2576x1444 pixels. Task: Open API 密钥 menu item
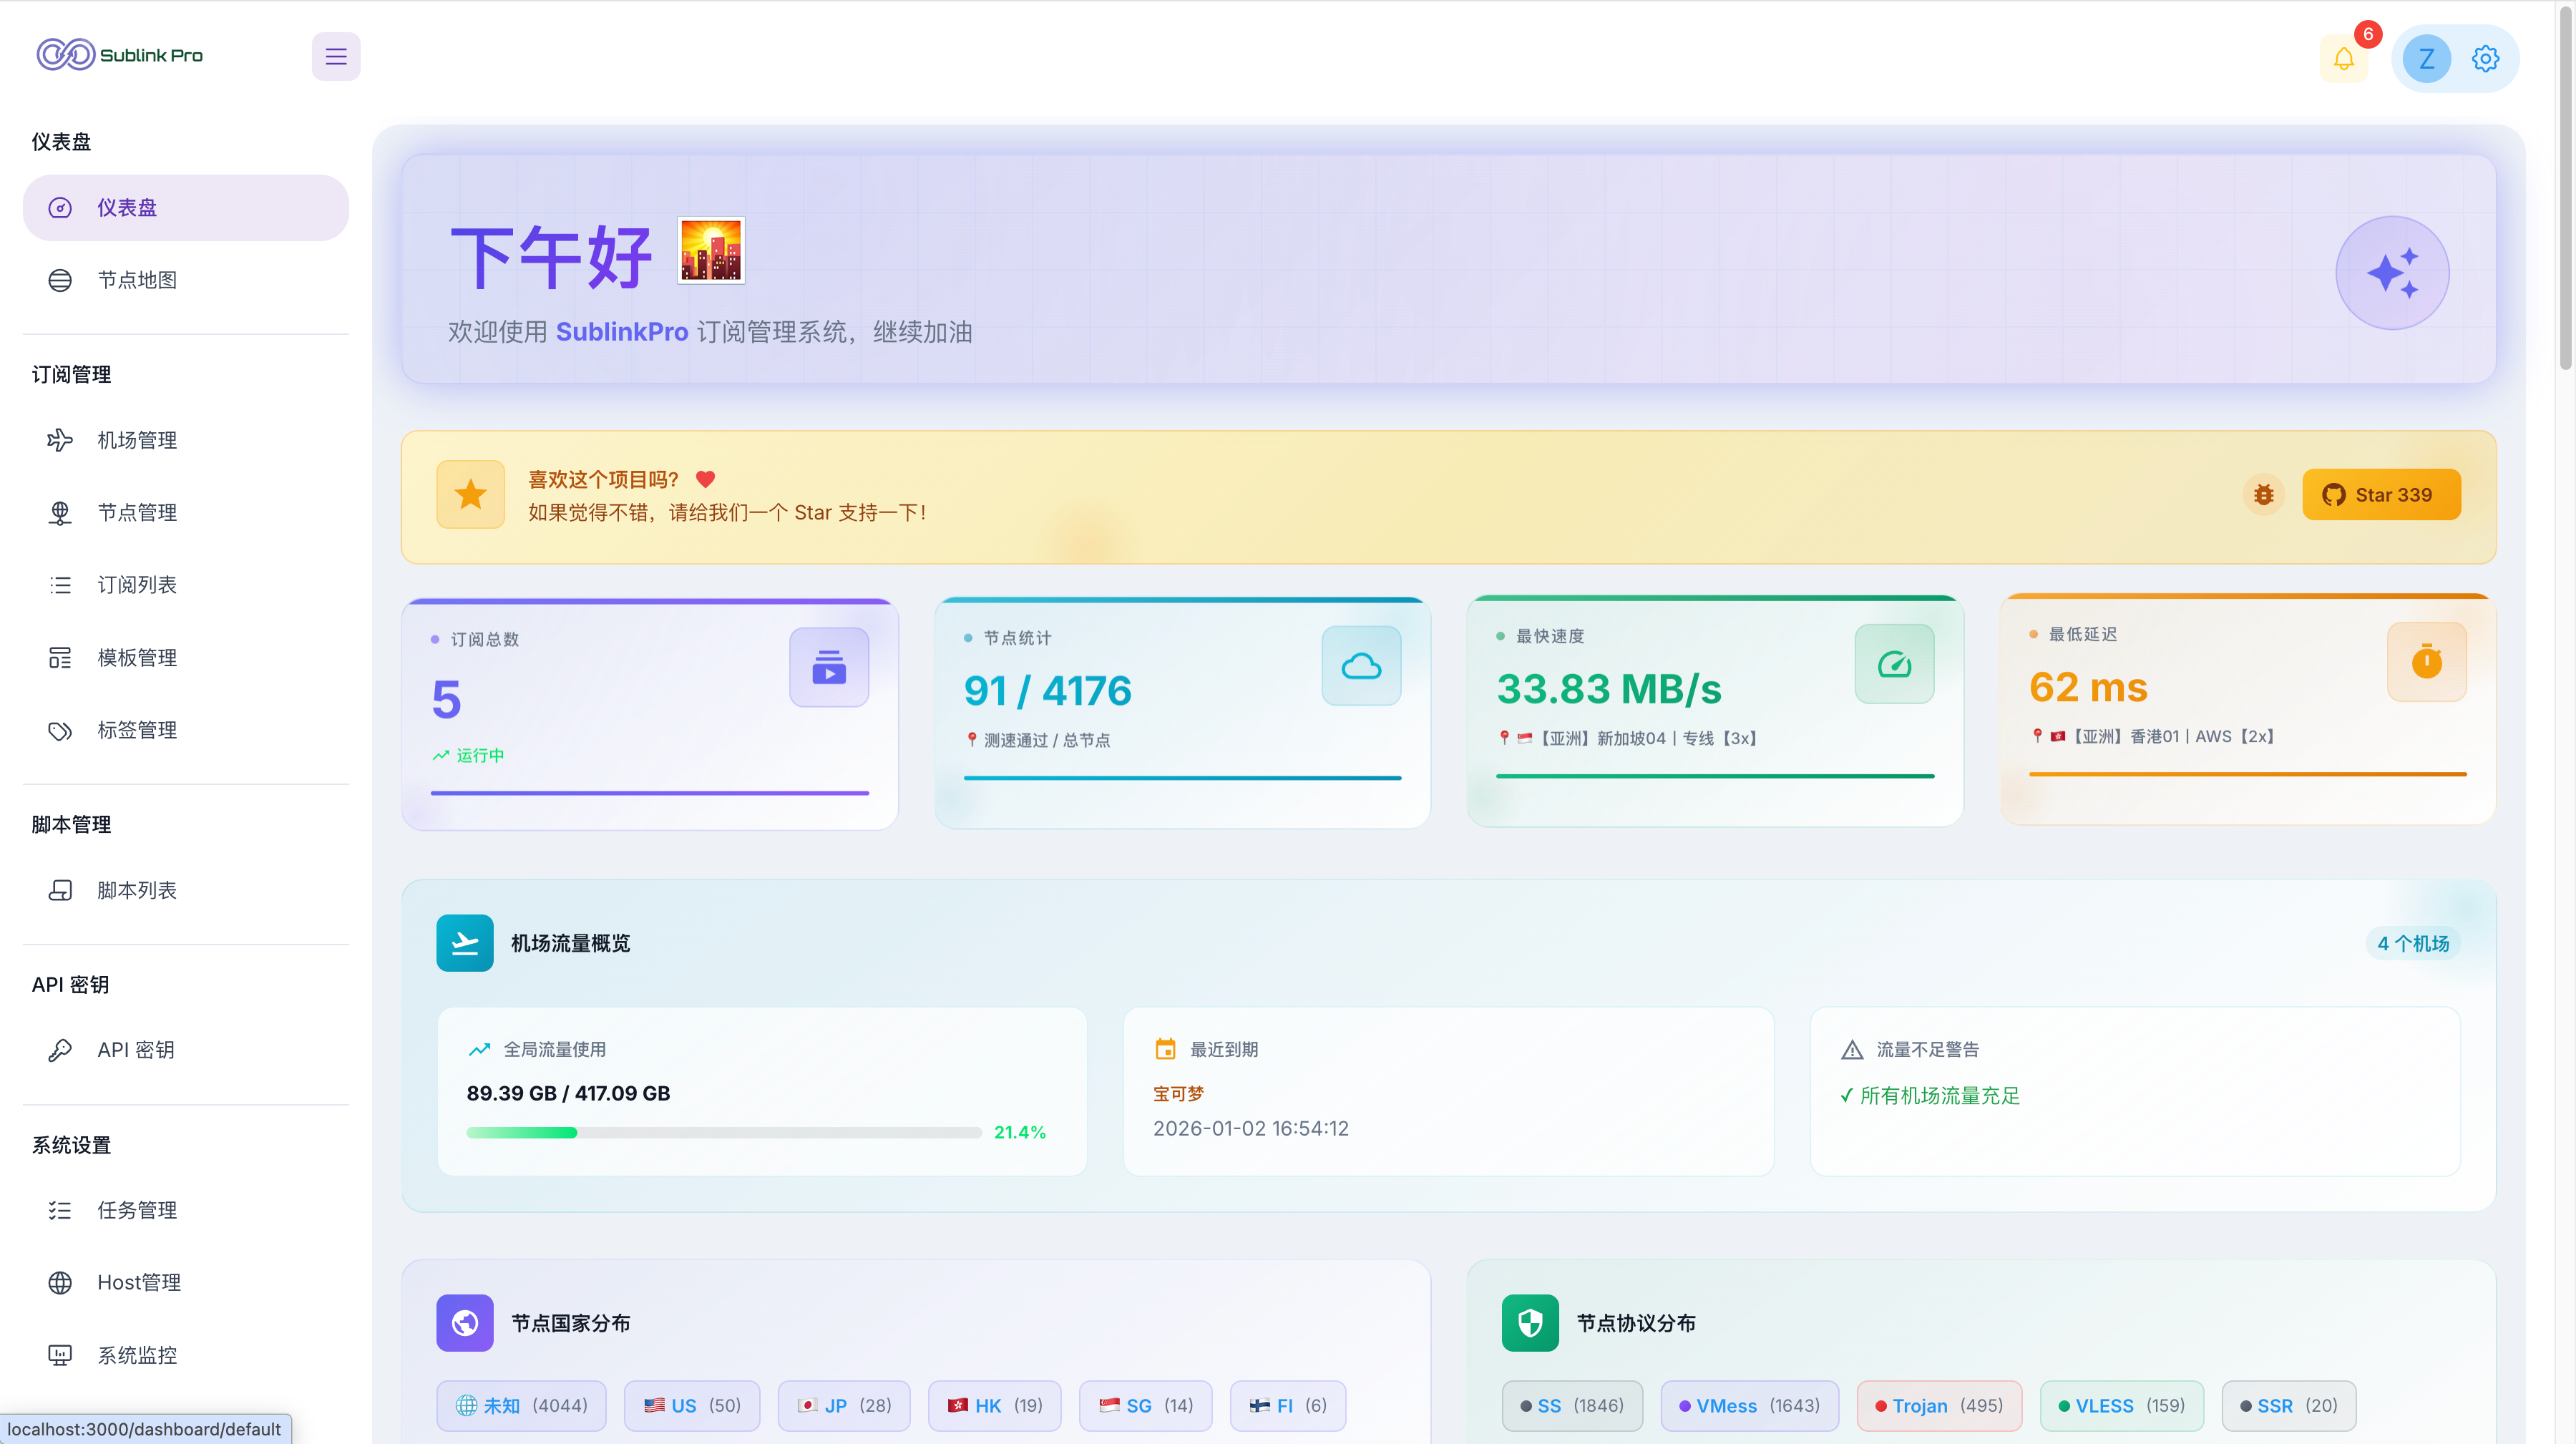pyautogui.click(x=186, y=1050)
